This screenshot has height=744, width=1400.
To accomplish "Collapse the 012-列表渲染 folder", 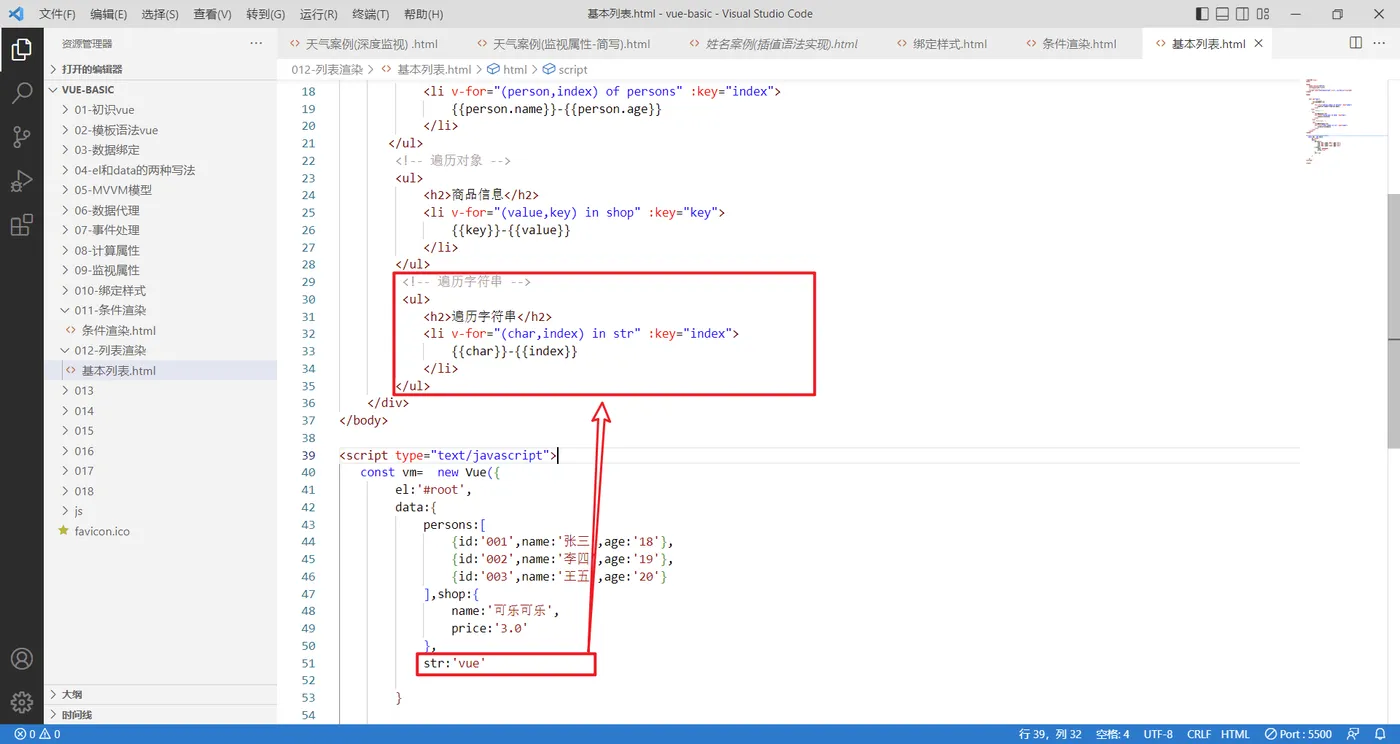I will (160, 350).
